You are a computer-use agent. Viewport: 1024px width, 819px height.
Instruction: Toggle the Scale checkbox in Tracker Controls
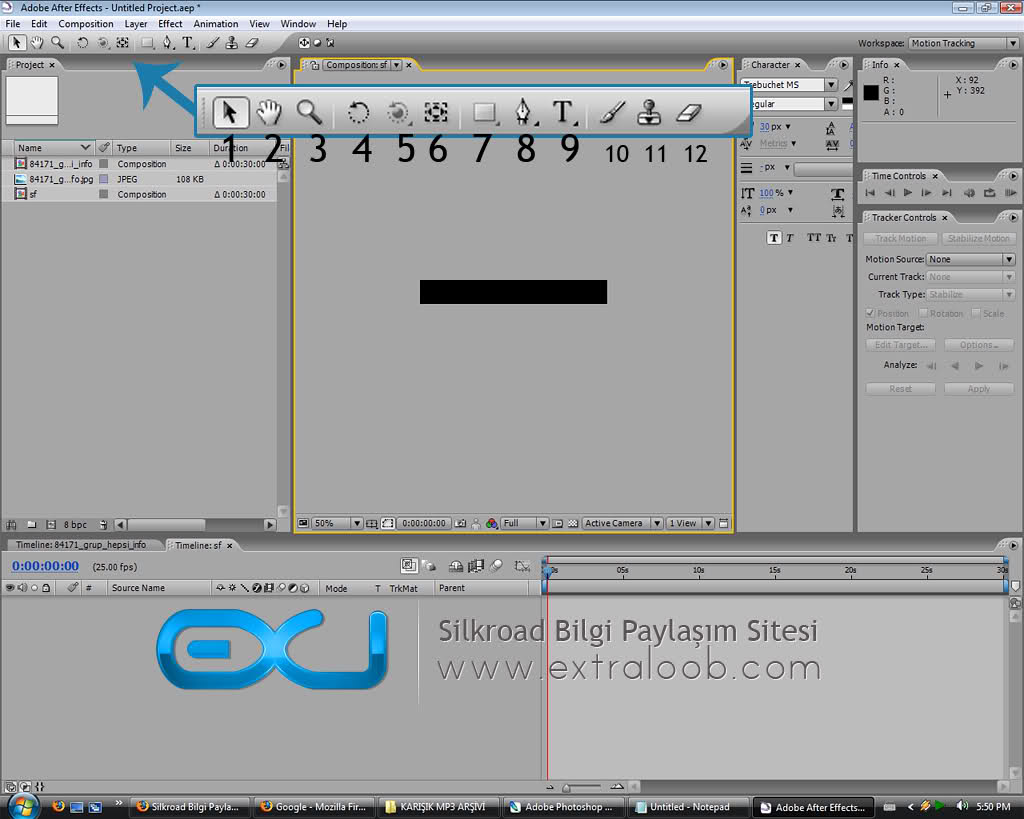pyautogui.click(x=976, y=313)
